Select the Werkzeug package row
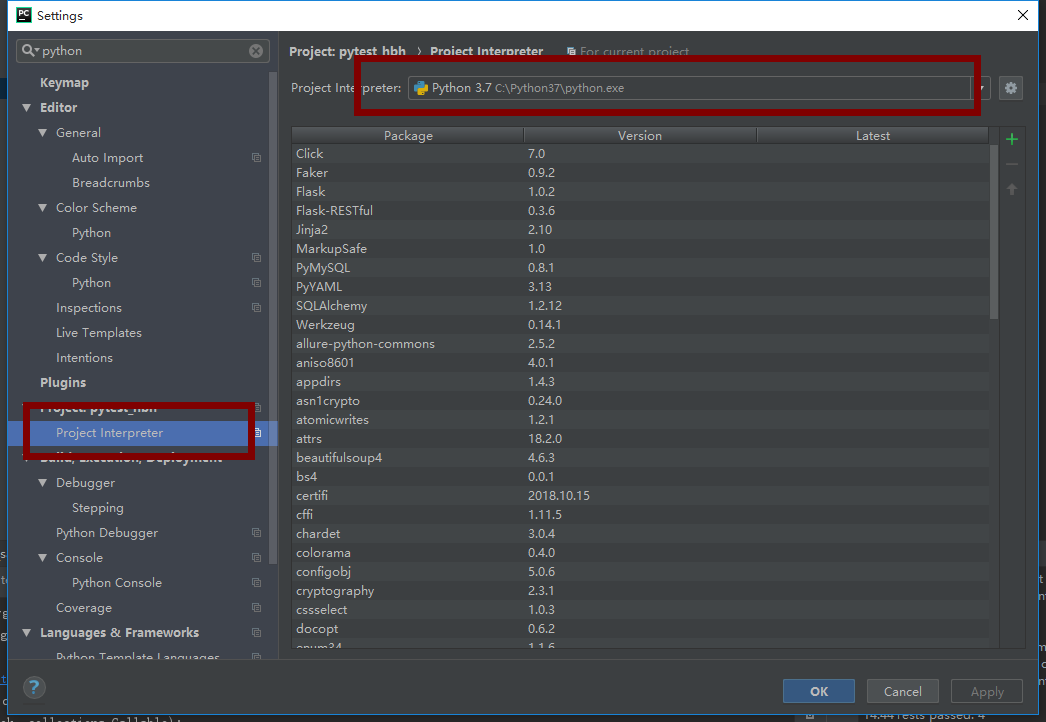 [x=640, y=325]
